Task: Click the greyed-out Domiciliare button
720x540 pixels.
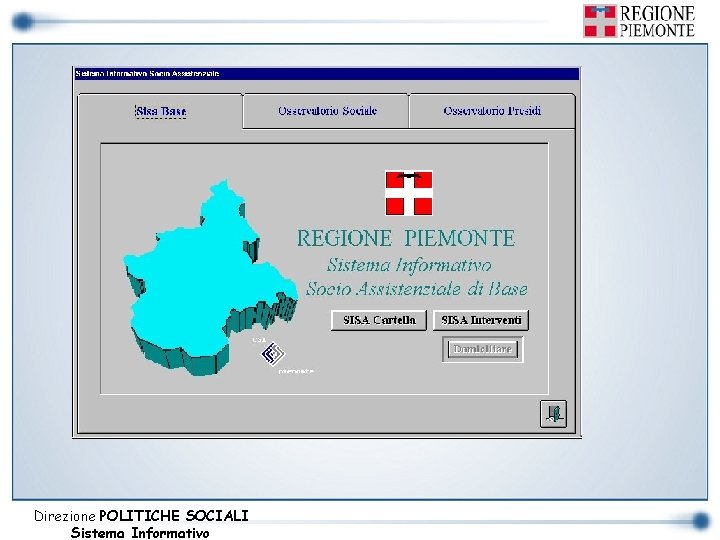Action: tap(483, 349)
